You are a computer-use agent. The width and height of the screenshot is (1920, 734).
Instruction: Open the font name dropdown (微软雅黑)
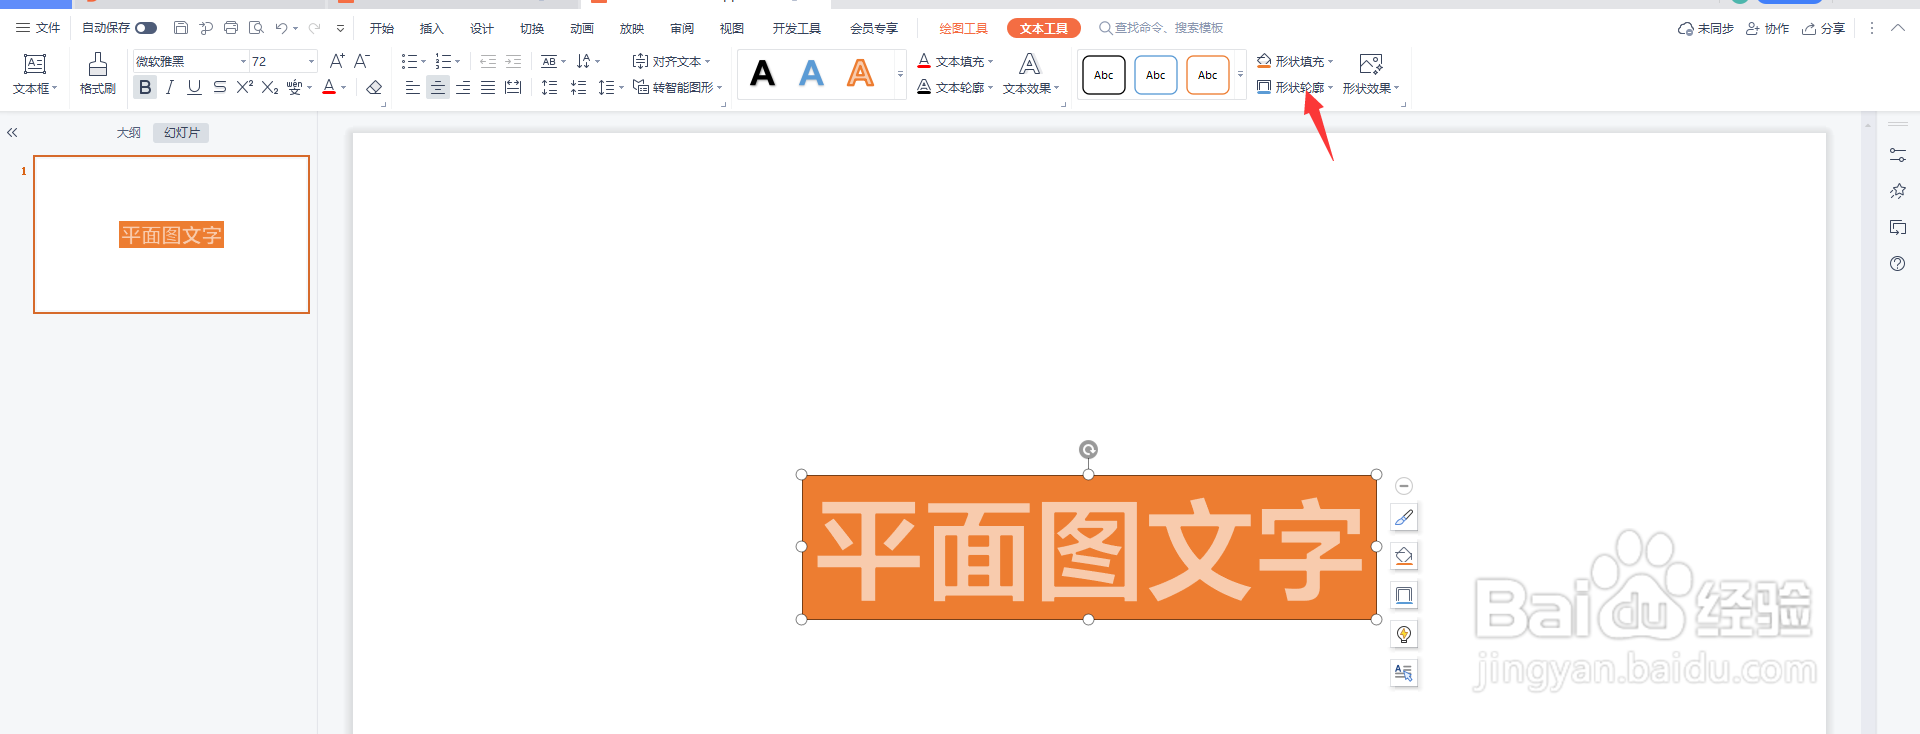click(x=242, y=62)
